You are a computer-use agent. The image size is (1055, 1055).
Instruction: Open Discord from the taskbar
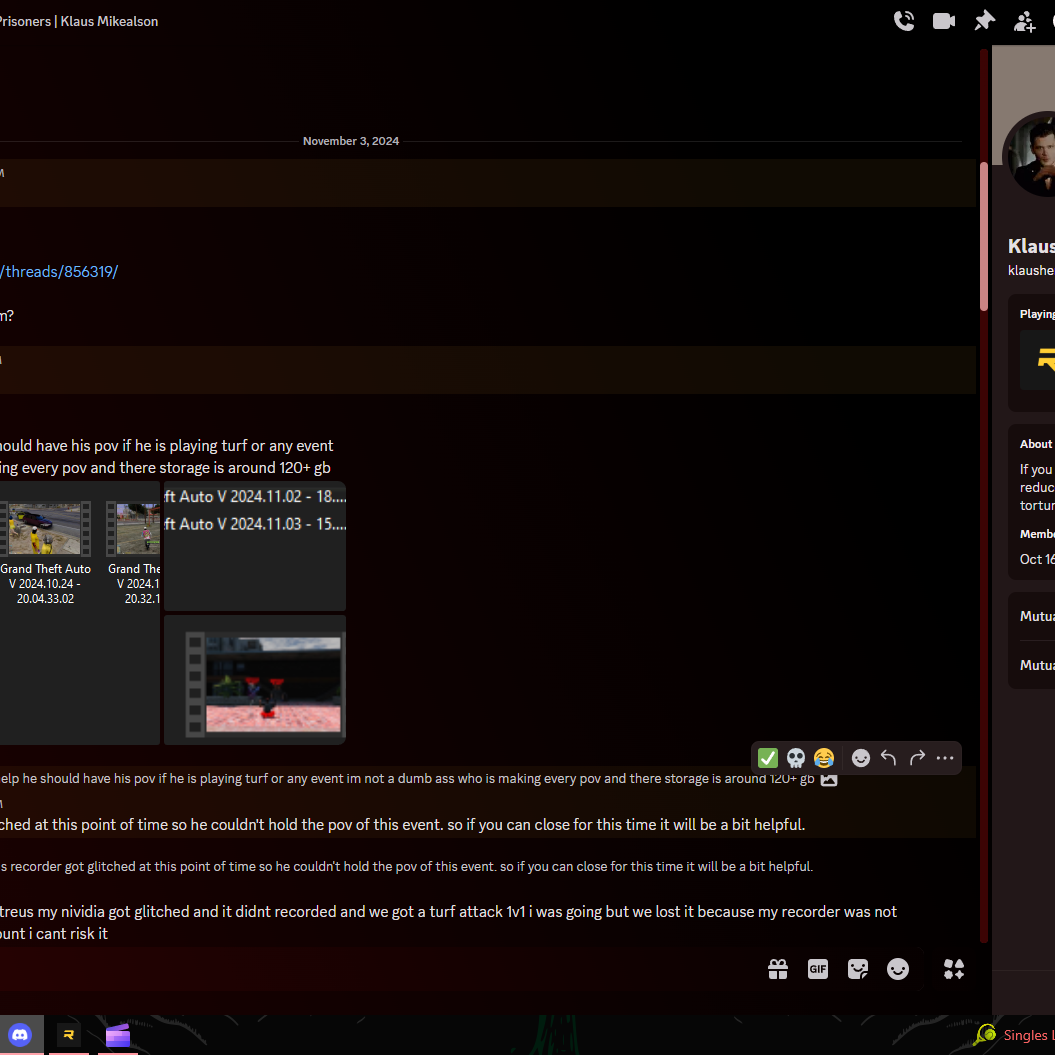pos(20,1035)
